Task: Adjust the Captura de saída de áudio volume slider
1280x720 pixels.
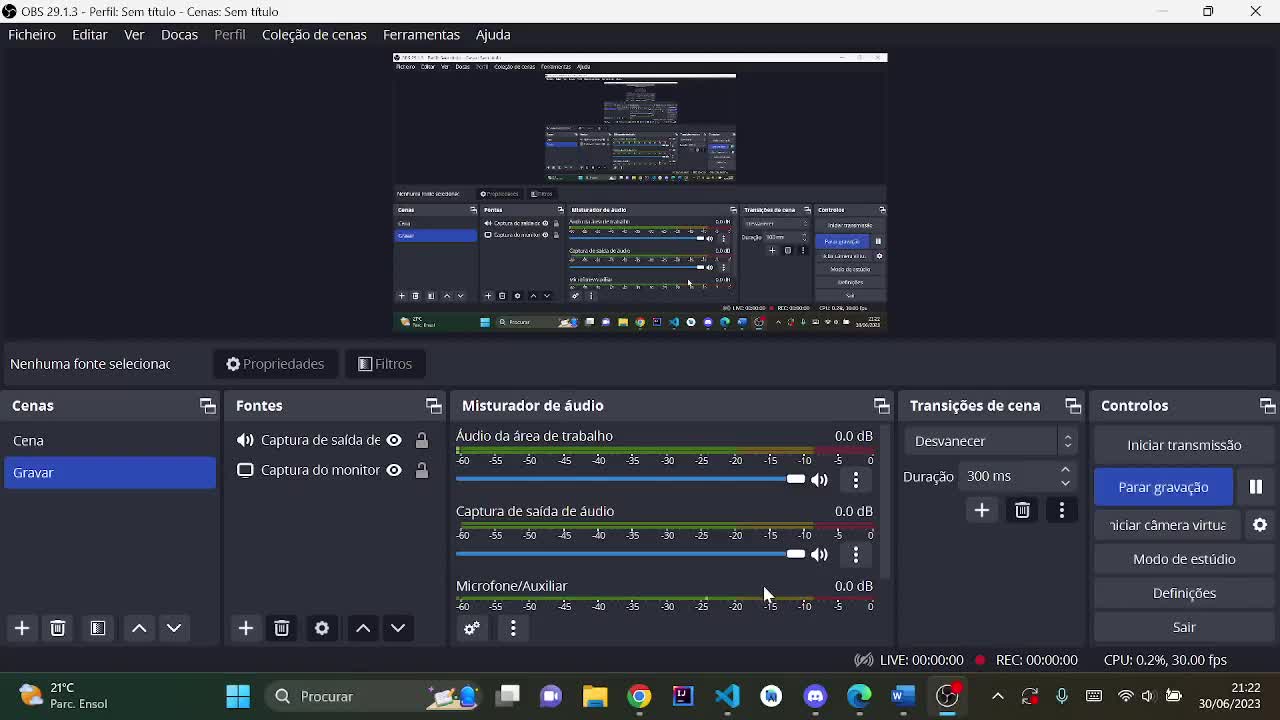Action: [x=795, y=554]
